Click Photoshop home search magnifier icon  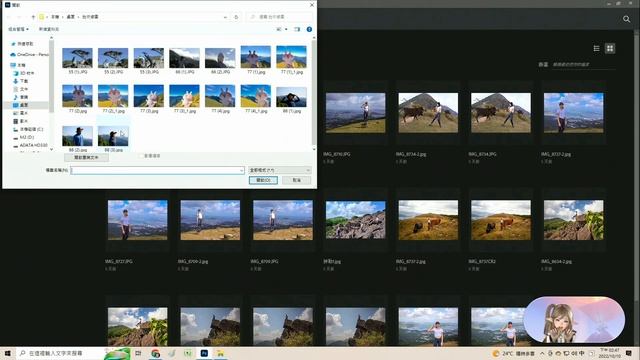pos(626,19)
